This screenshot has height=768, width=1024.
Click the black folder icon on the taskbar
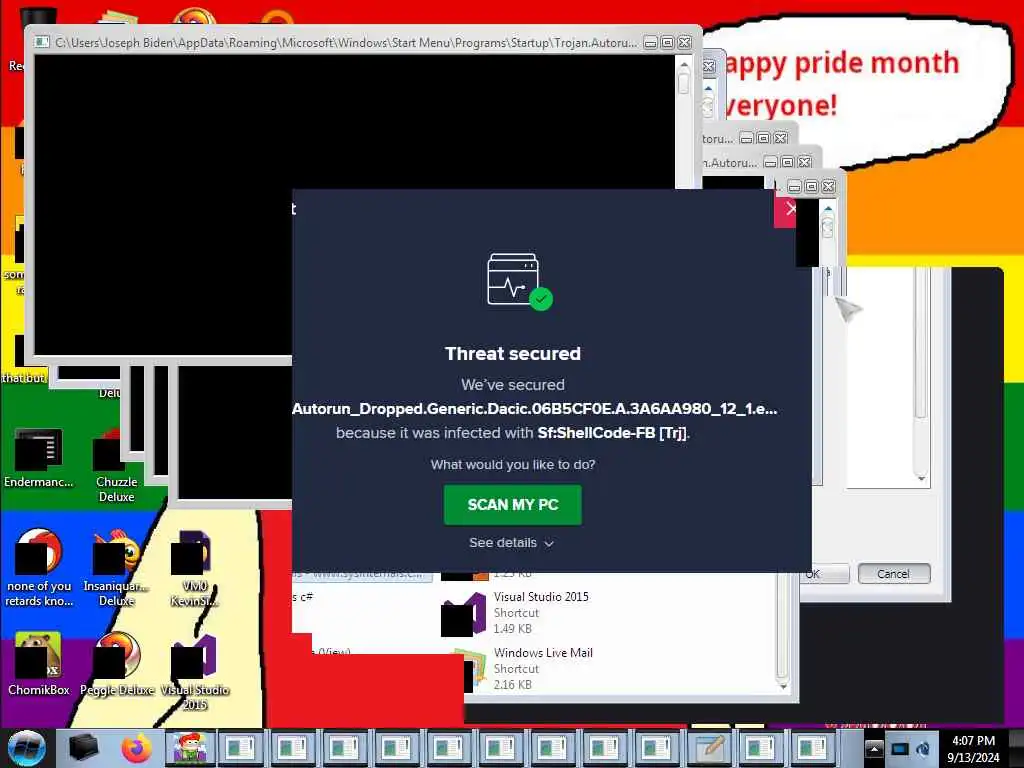pos(84,748)
